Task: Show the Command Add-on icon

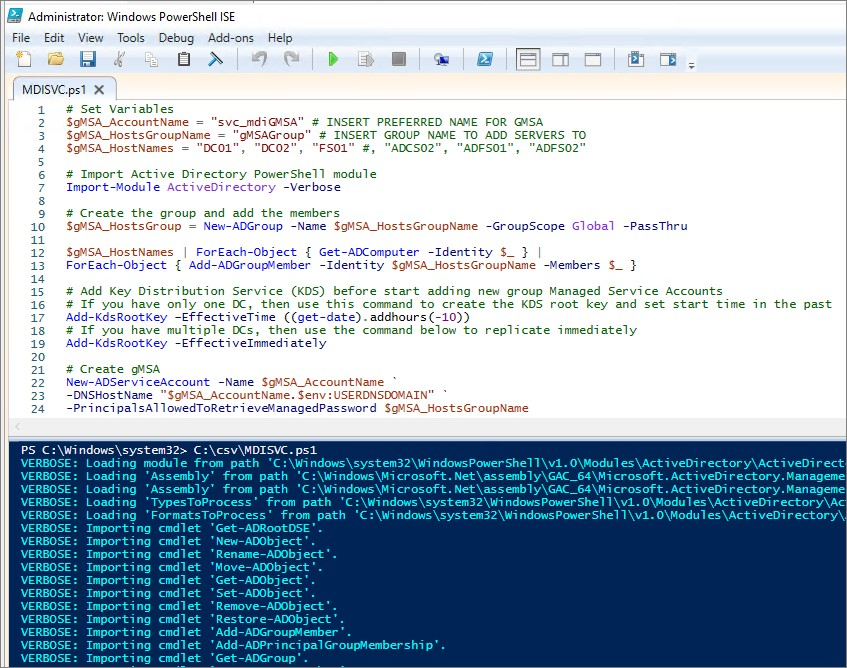Action: coord(668,59)
